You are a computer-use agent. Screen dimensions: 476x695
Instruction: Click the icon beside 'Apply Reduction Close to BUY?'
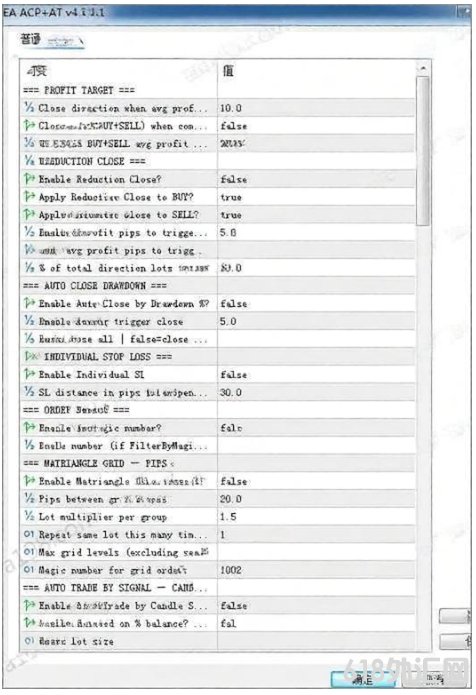(x=29, y=196)
